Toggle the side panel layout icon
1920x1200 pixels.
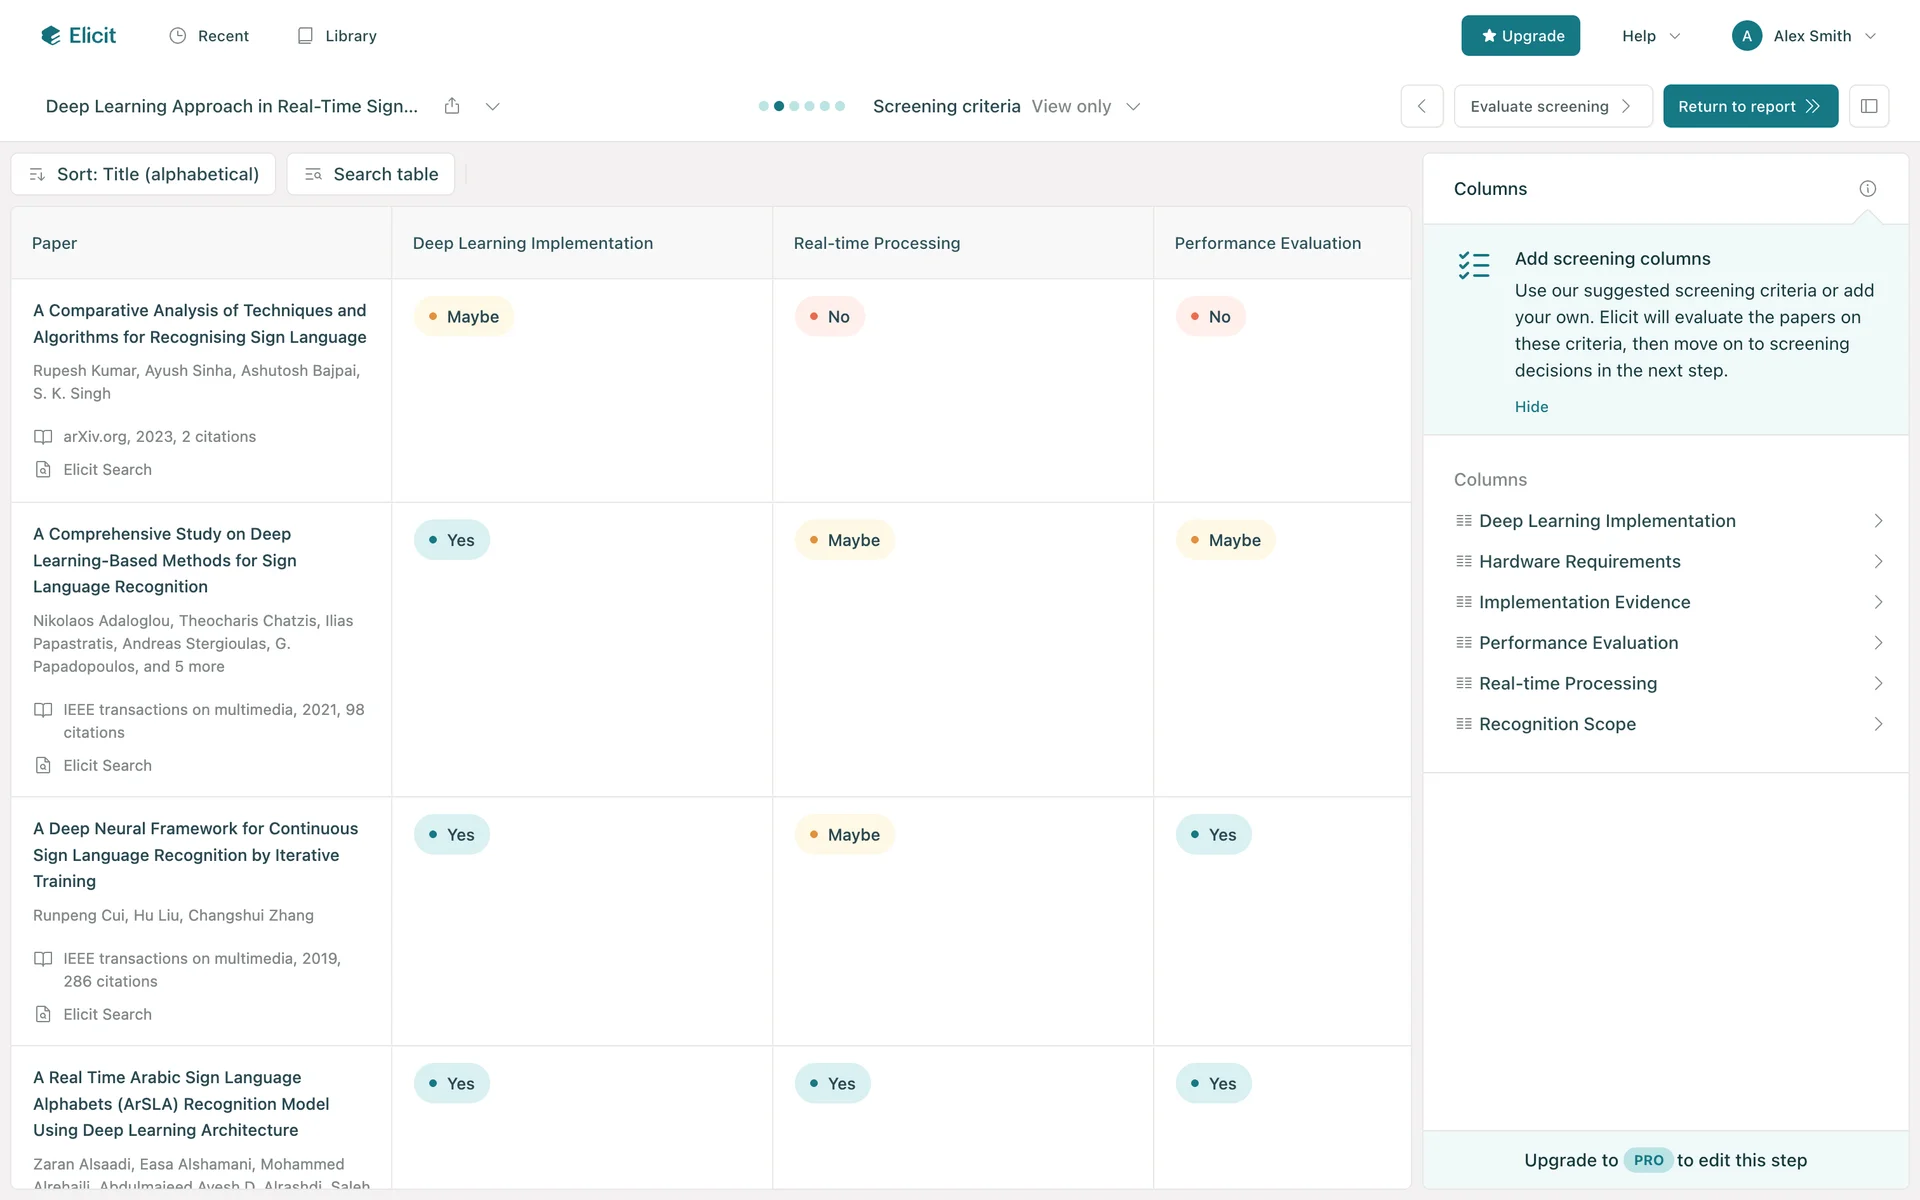pyautogui.click(x=1868, y=106)
